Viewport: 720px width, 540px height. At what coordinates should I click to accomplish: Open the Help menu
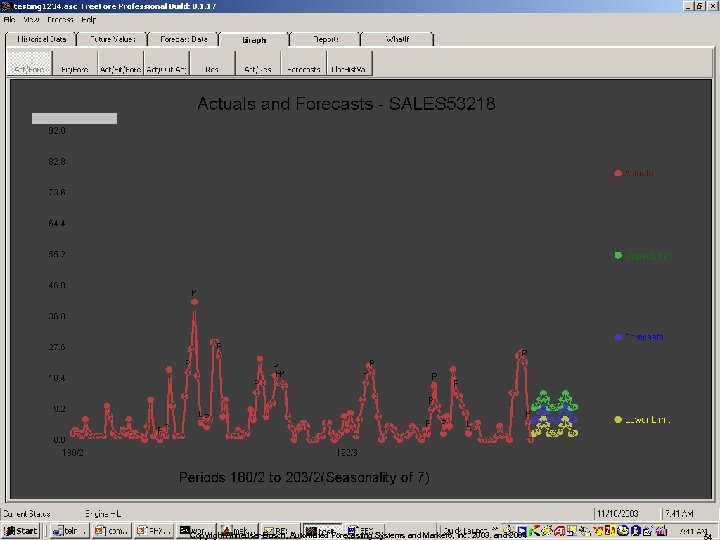click(89, 20)
